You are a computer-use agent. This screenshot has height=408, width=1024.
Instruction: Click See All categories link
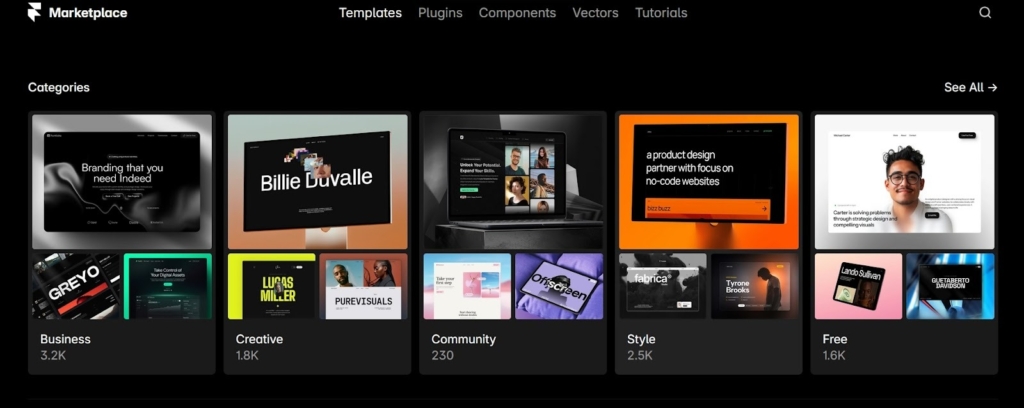970,87
